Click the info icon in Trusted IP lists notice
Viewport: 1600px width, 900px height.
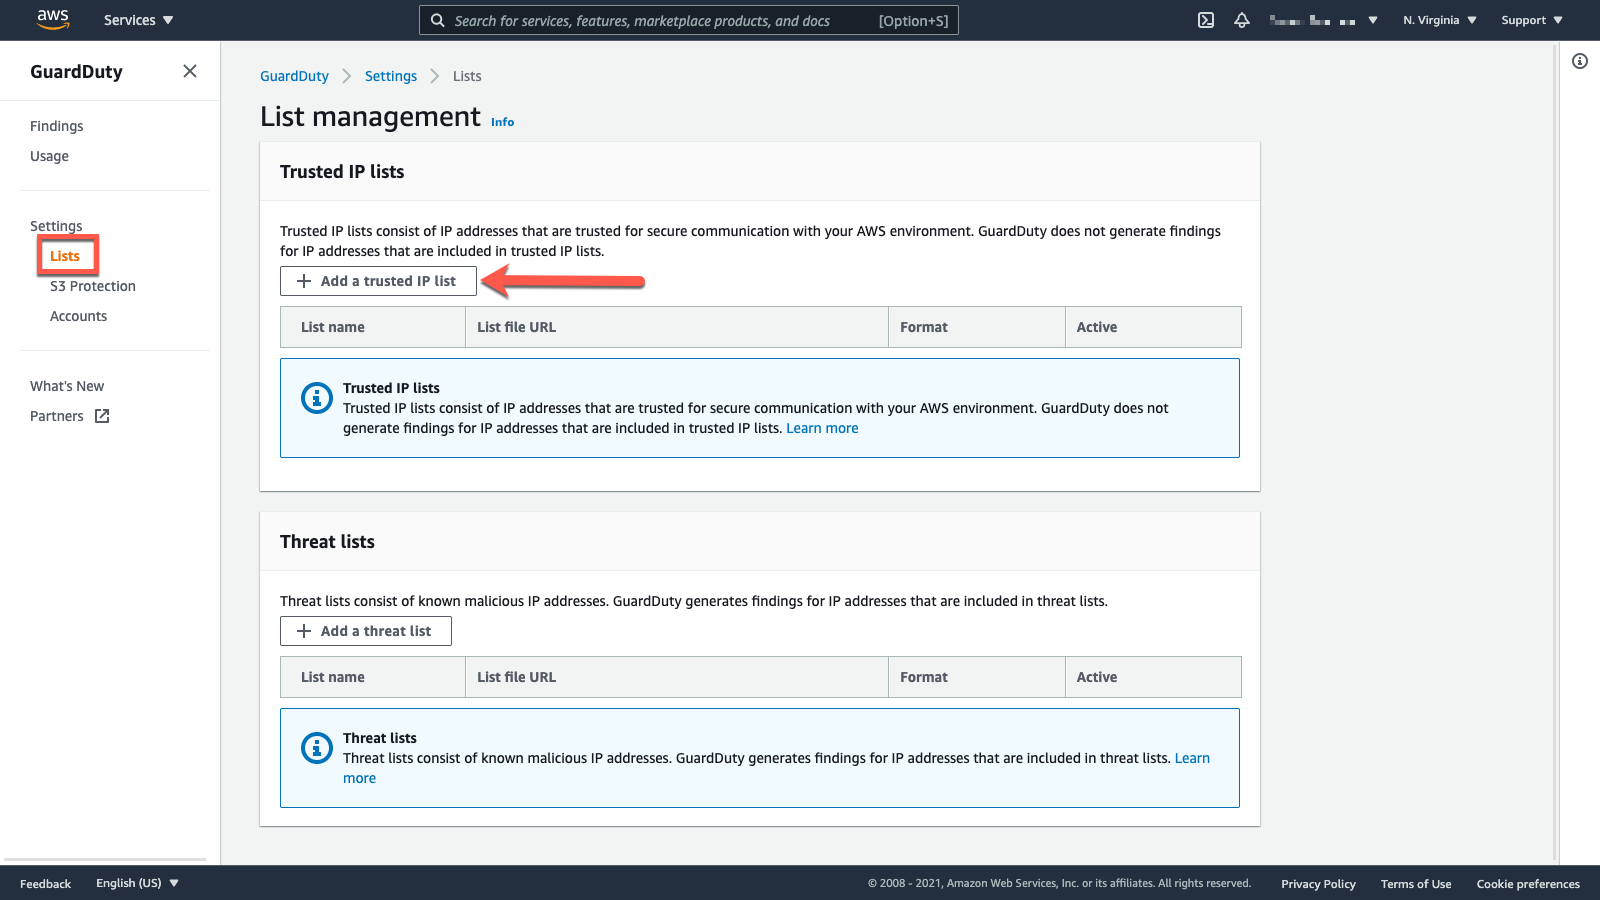(x=317, y=398)
